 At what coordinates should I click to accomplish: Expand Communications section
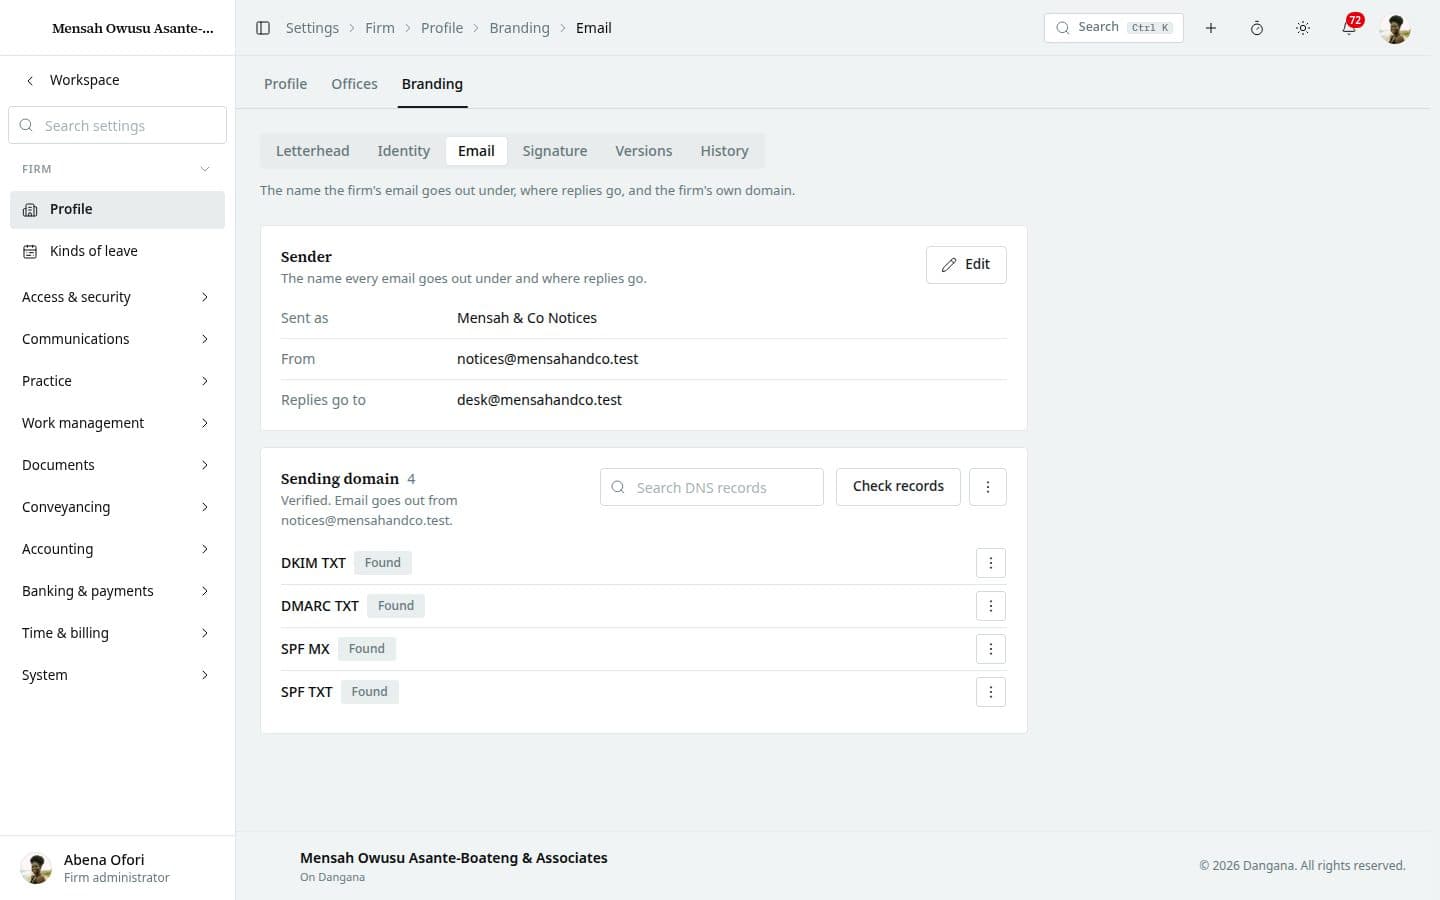click(x=117, y=339)
